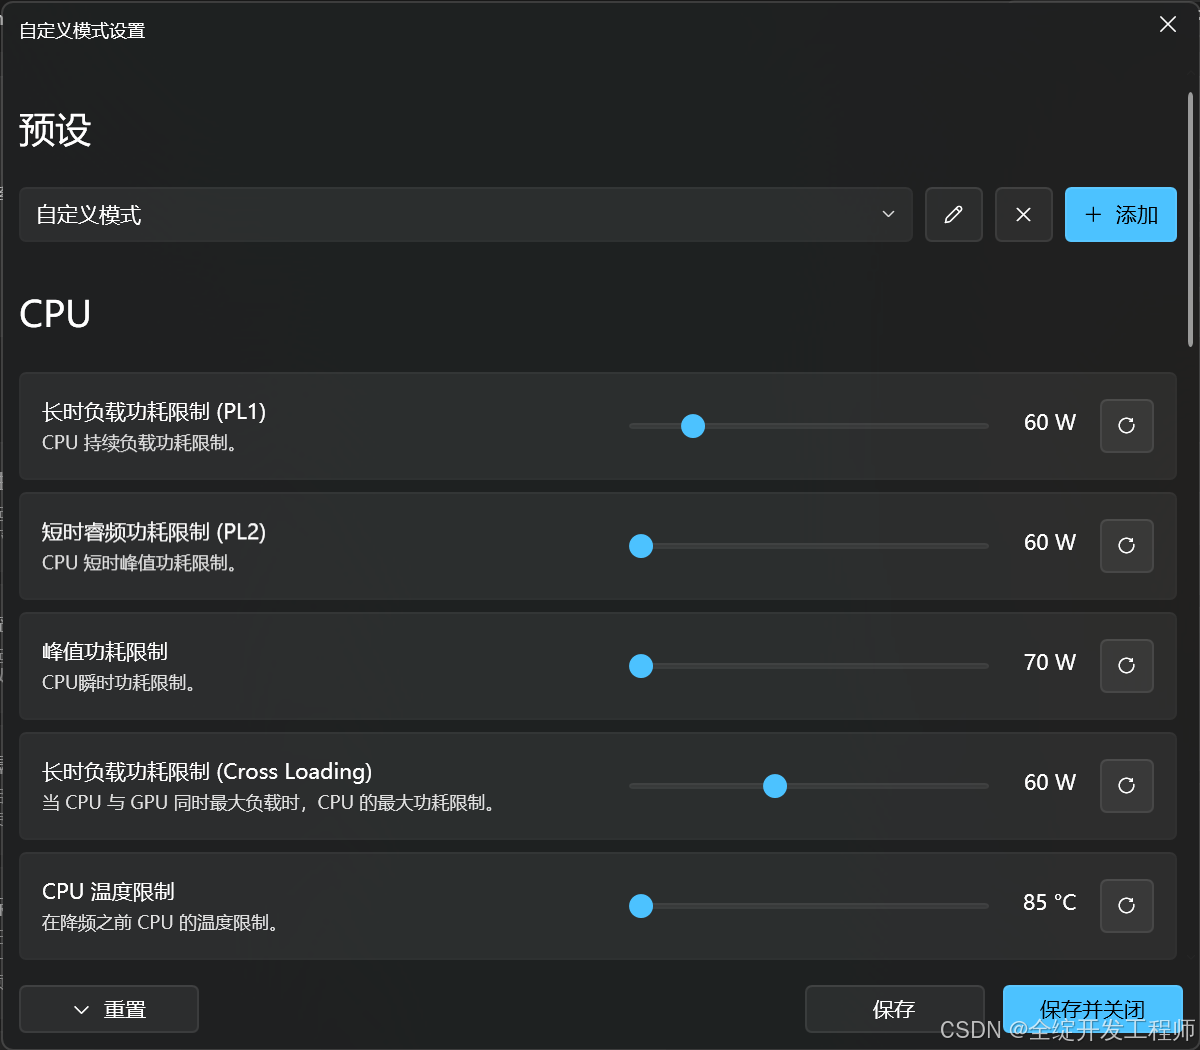The width and height of the screenshot is (1200, 1050).
Task: Reset the PL1 long-term power limit
Action: click(x=1126, y=426)
